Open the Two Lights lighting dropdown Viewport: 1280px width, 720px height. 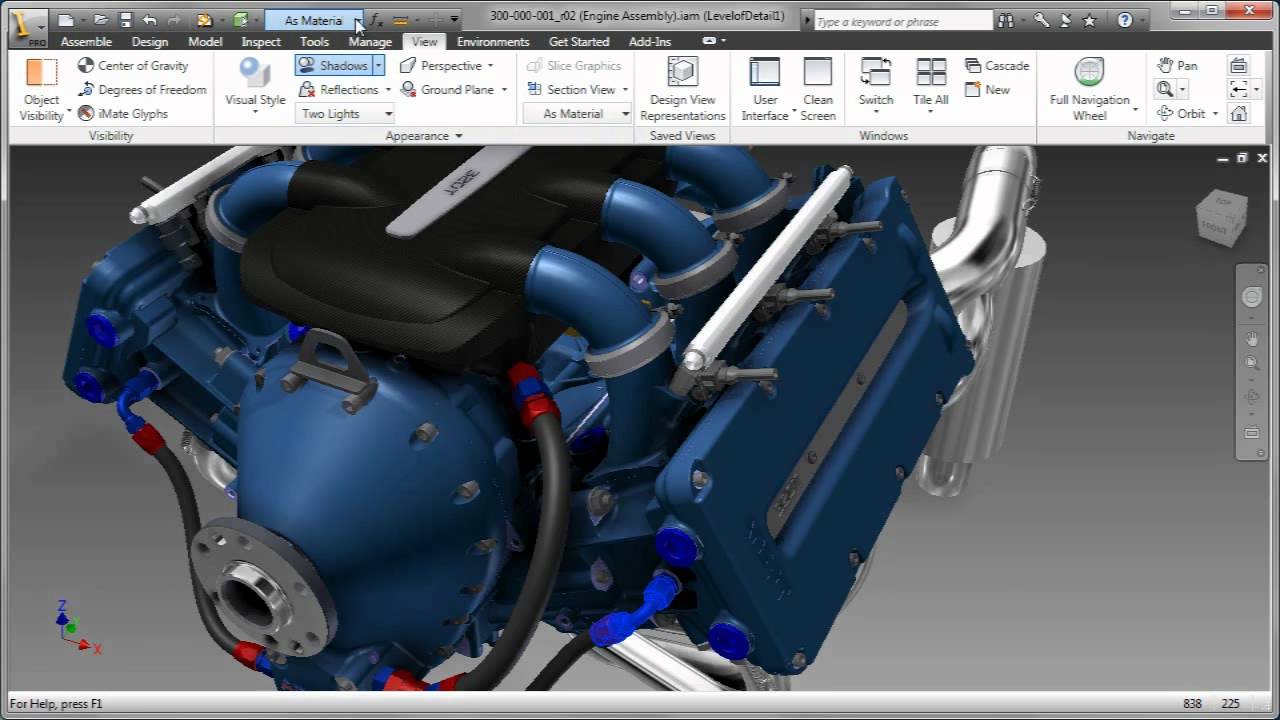coord(346,114)
